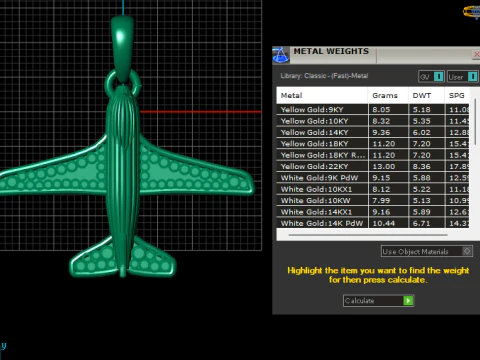Click the green play arrow on Calculate

coord(408,301)
